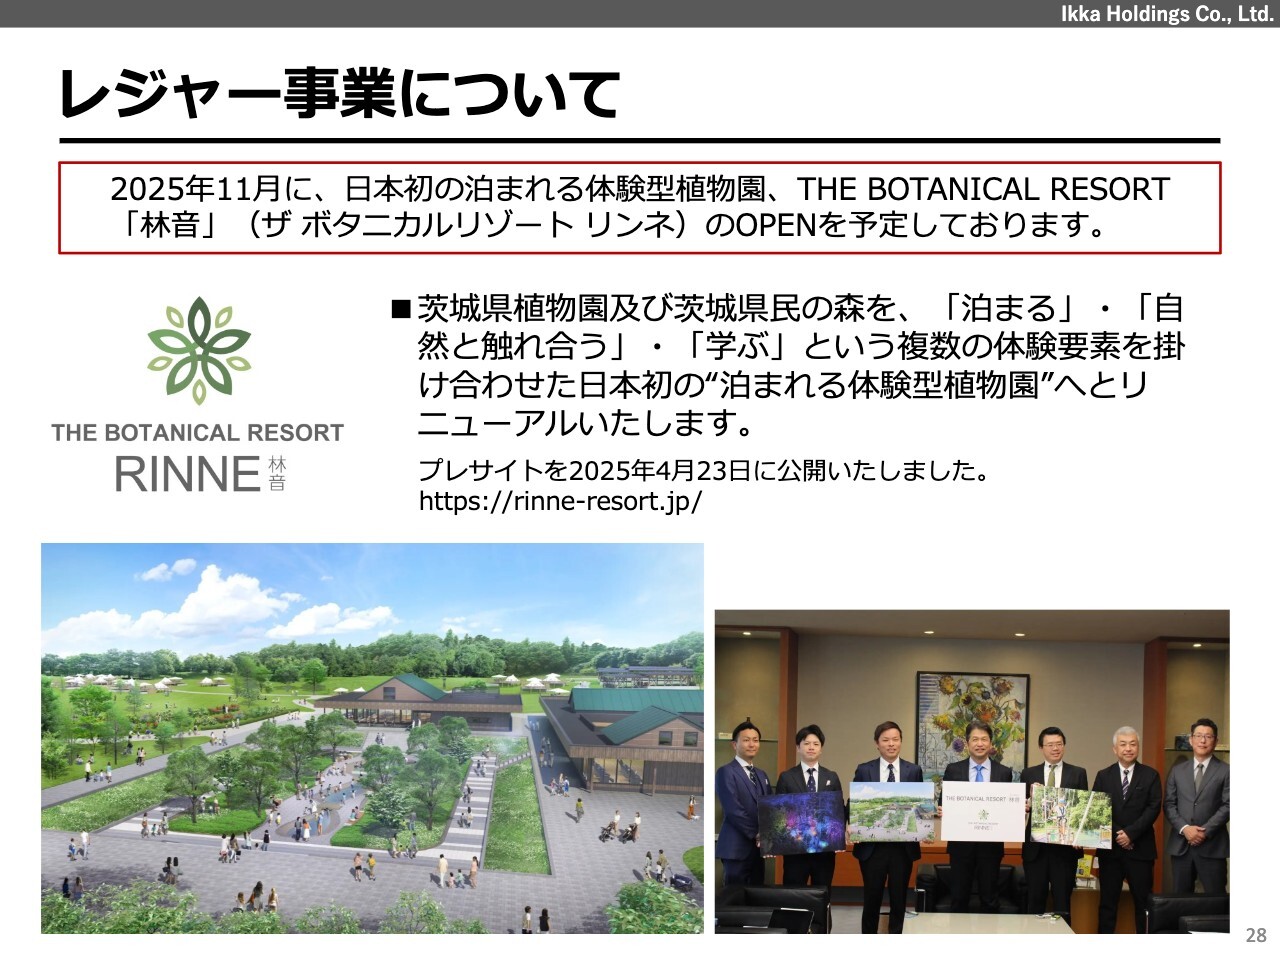Click the small 林音 kanji beside RINNE
1280x960 pixels.
point(277,474)
